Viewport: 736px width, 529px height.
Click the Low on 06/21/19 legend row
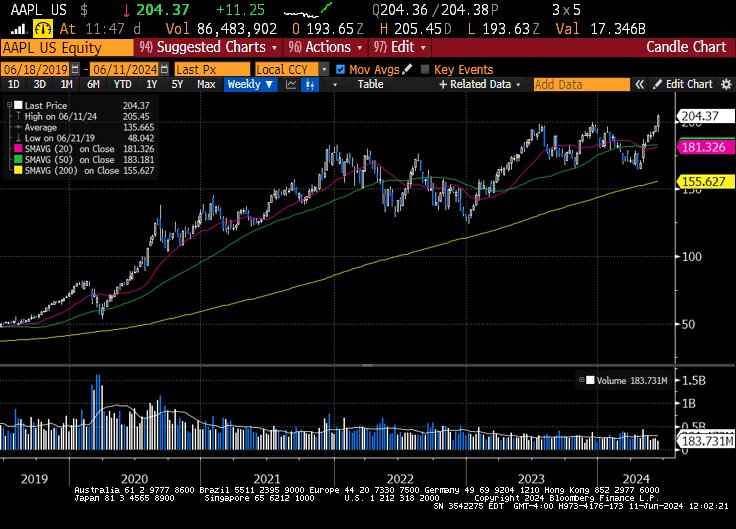pyautogui.click(x=84, y=138)
